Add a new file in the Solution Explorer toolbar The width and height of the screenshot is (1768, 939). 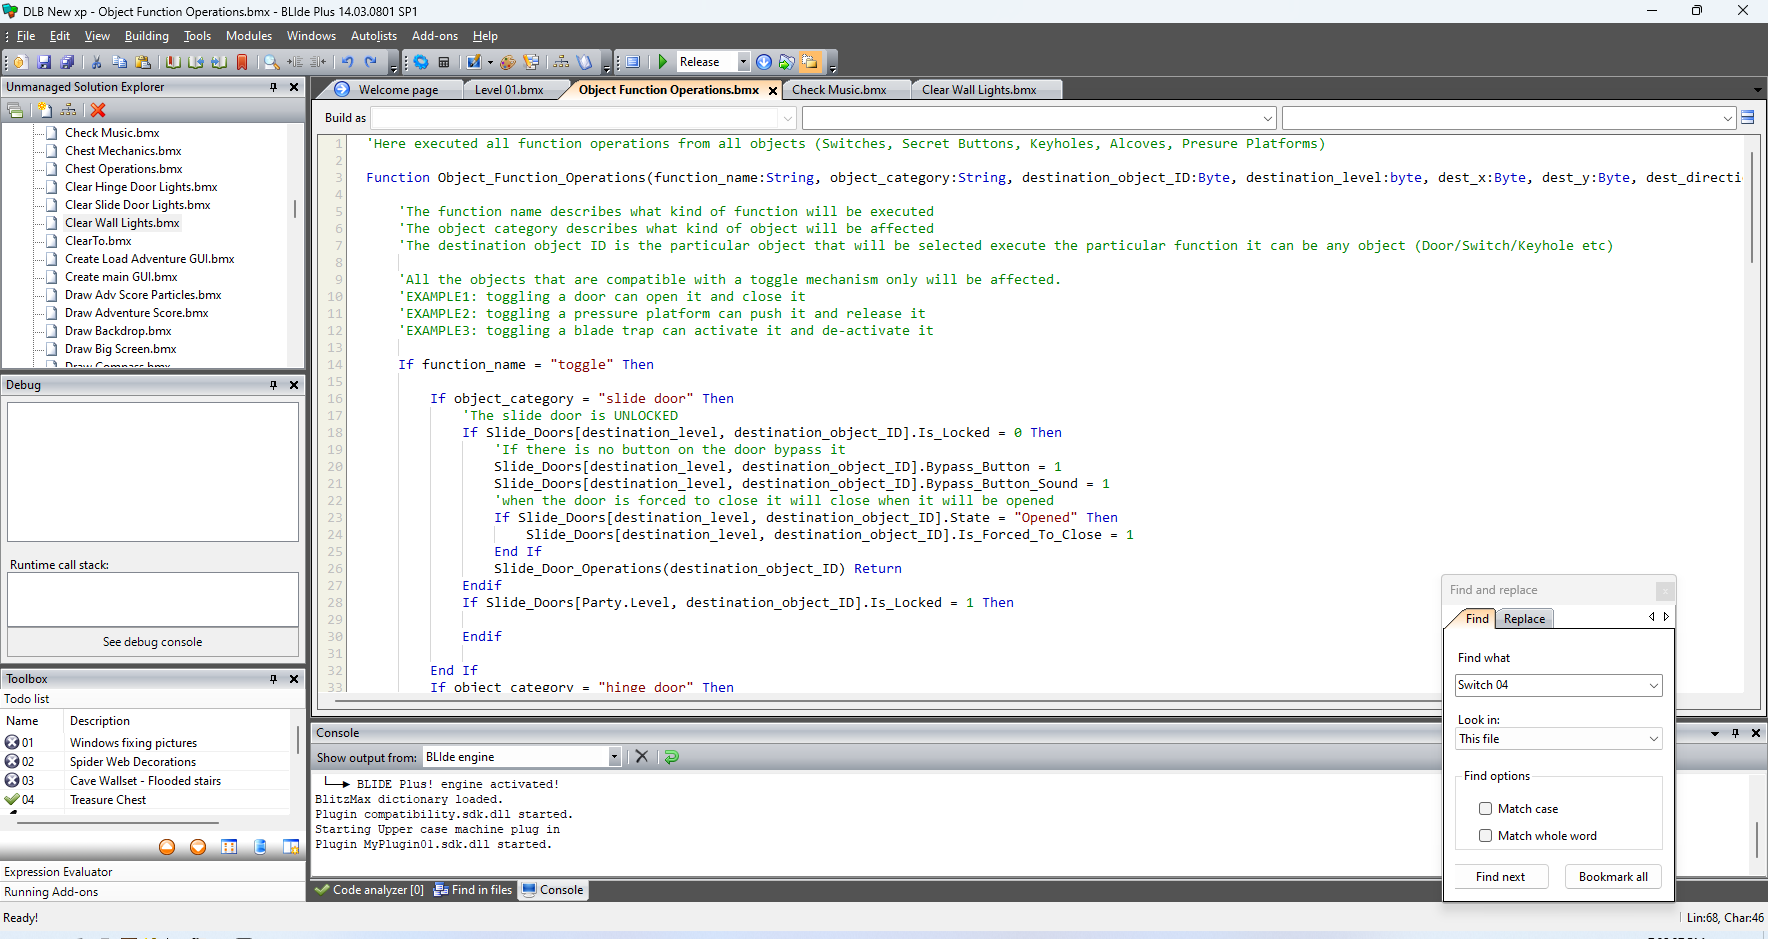tap(43, 110)
